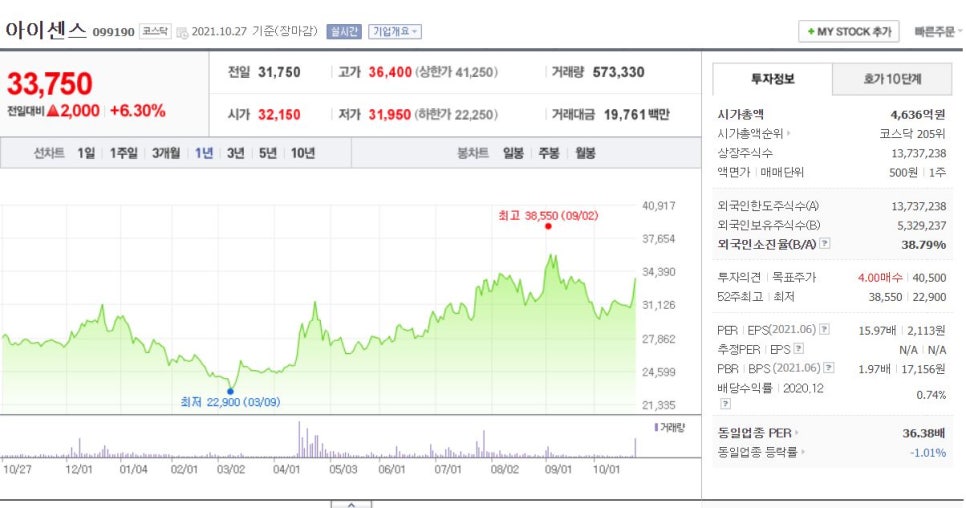Image resolution: width=966 pixels, height=508 pixels.
Task: Click the blue 최저 22,900 marker
Action: click(230, 391)
